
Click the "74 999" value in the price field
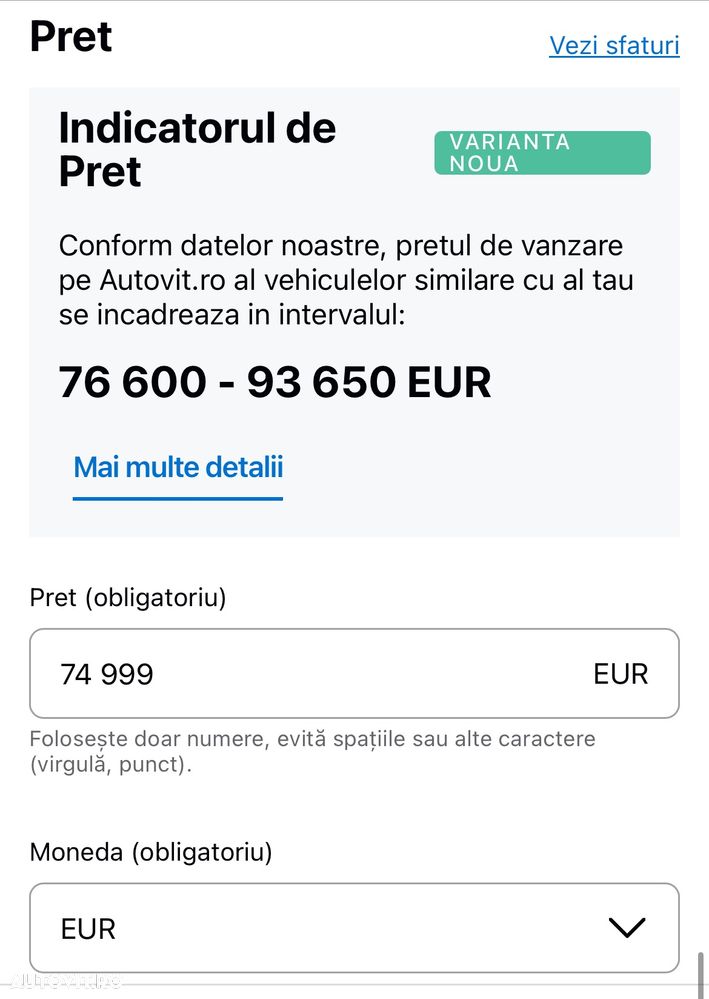tap(107, 674)
